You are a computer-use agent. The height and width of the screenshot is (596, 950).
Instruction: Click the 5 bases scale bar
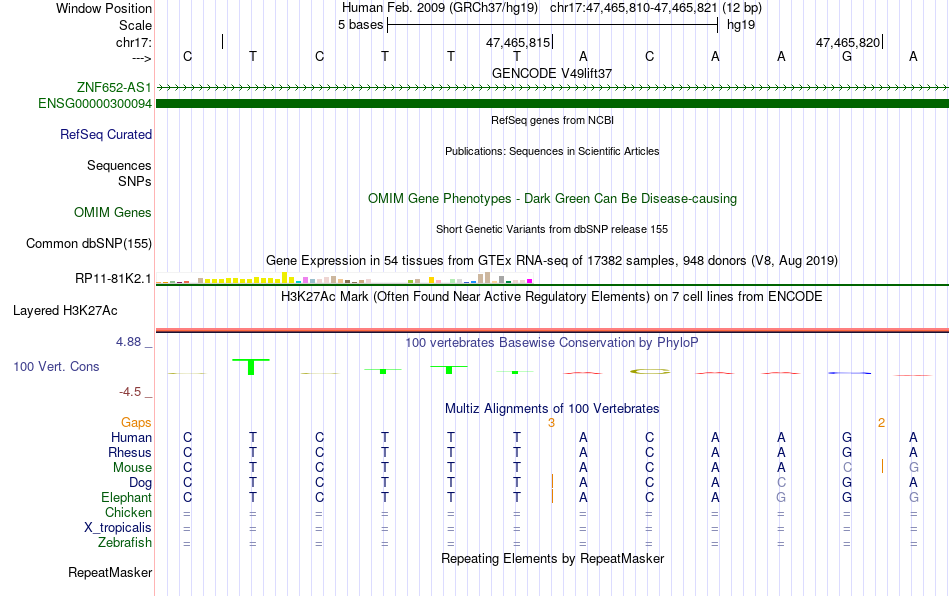tap(553, 25)
